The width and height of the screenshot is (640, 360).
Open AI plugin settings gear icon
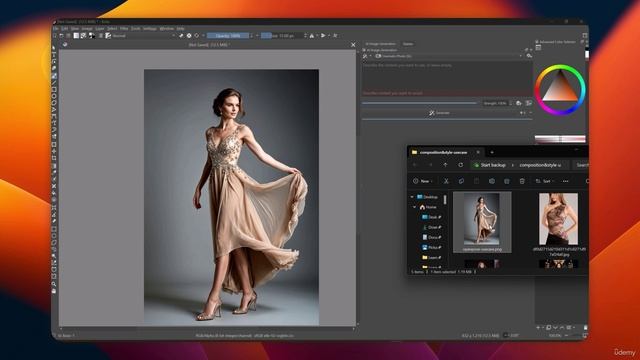[529, 56]
